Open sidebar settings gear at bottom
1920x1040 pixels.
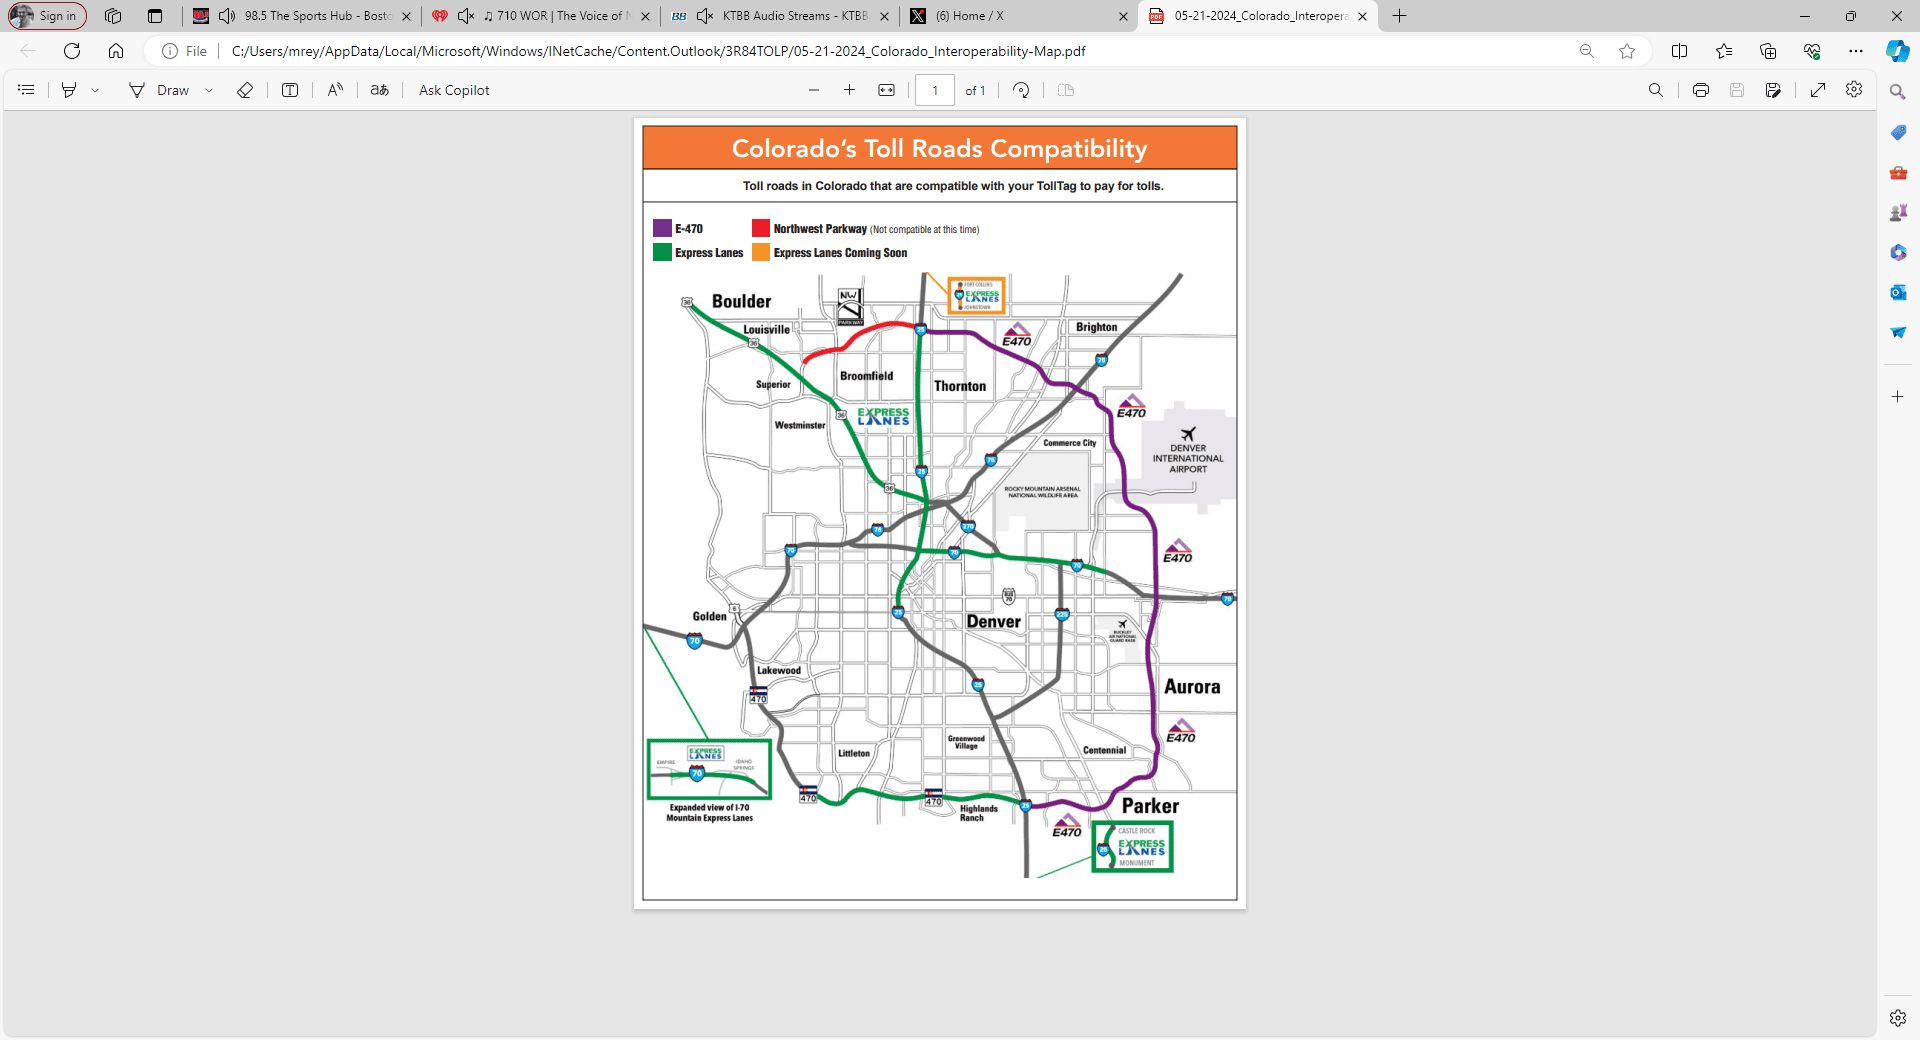(1898, 1018)
